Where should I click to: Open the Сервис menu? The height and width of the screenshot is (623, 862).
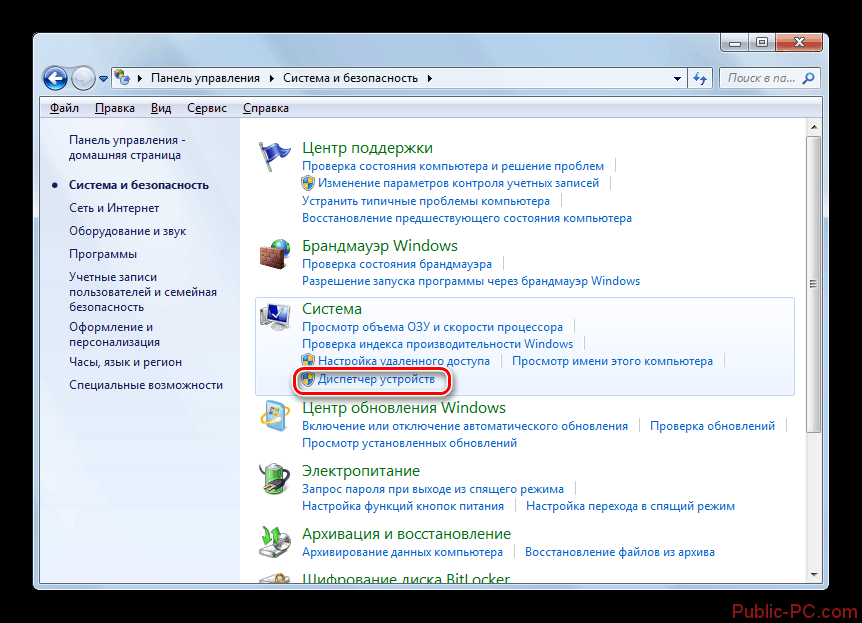[207, 108]
